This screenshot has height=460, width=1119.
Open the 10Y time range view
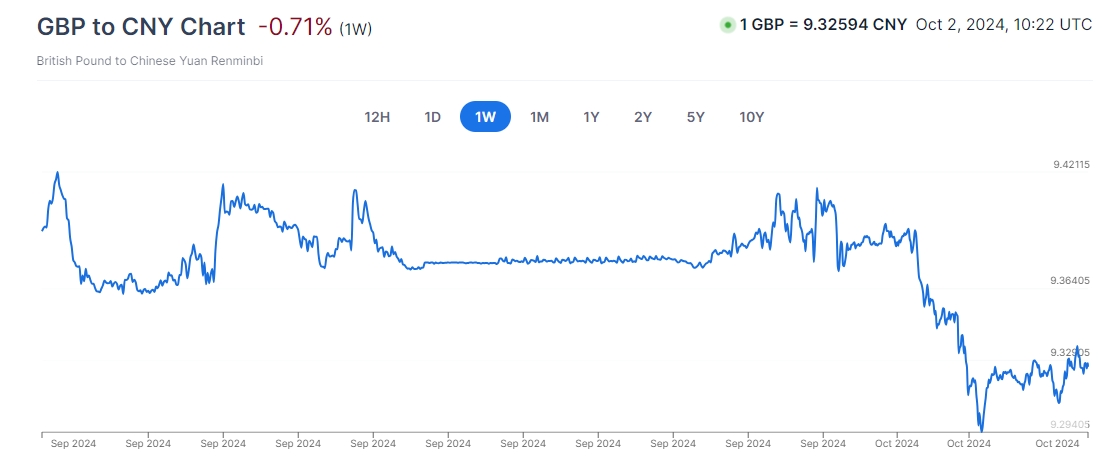click(x=752, y=117)
